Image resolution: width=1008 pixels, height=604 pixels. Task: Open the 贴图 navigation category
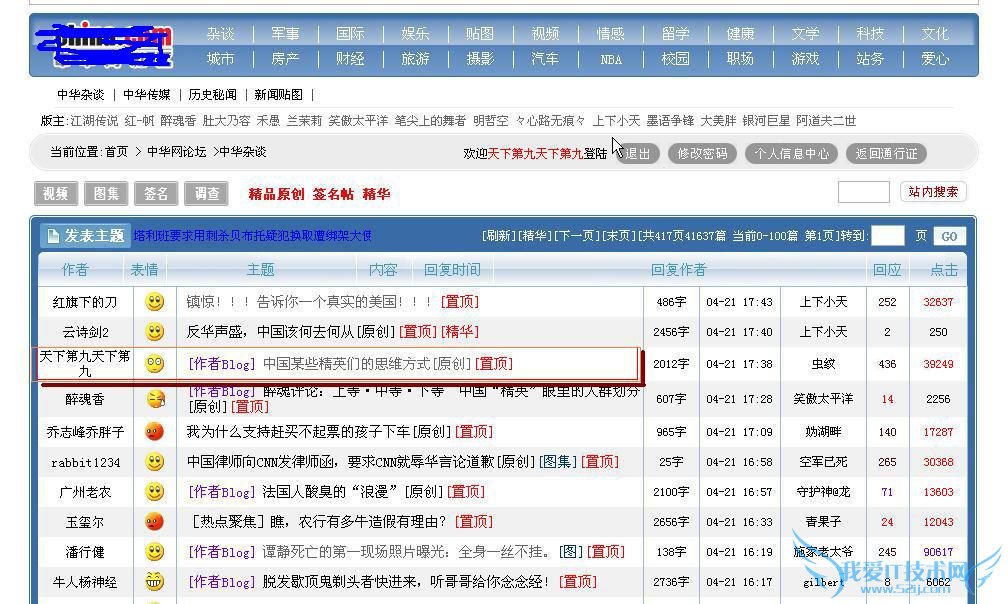coord(480,33)
